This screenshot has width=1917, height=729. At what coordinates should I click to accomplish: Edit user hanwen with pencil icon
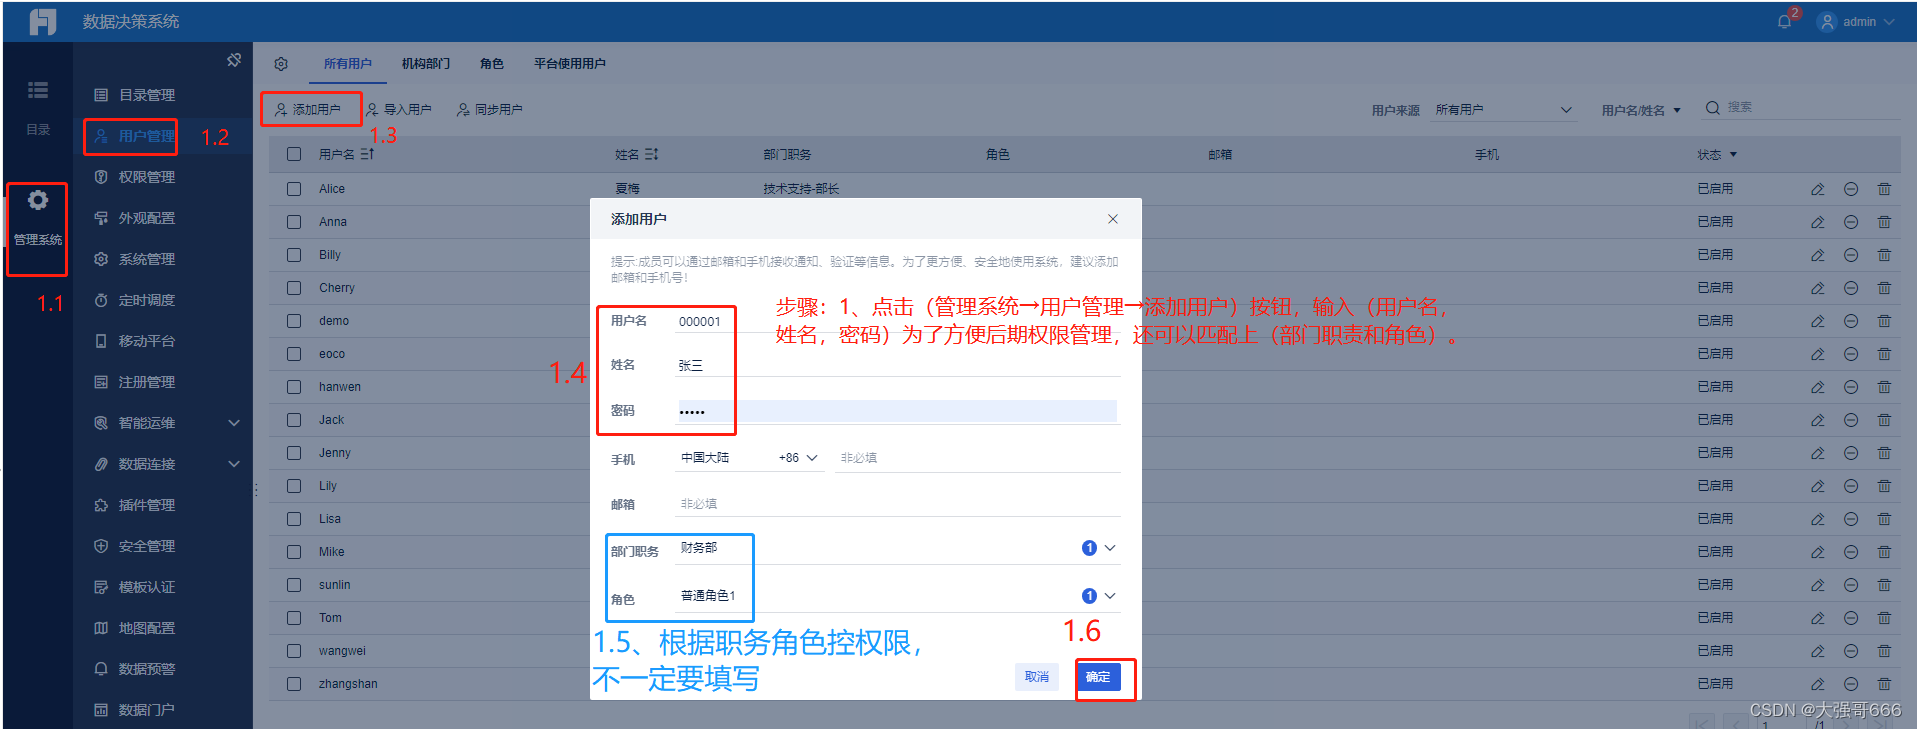pos(1817,387)
